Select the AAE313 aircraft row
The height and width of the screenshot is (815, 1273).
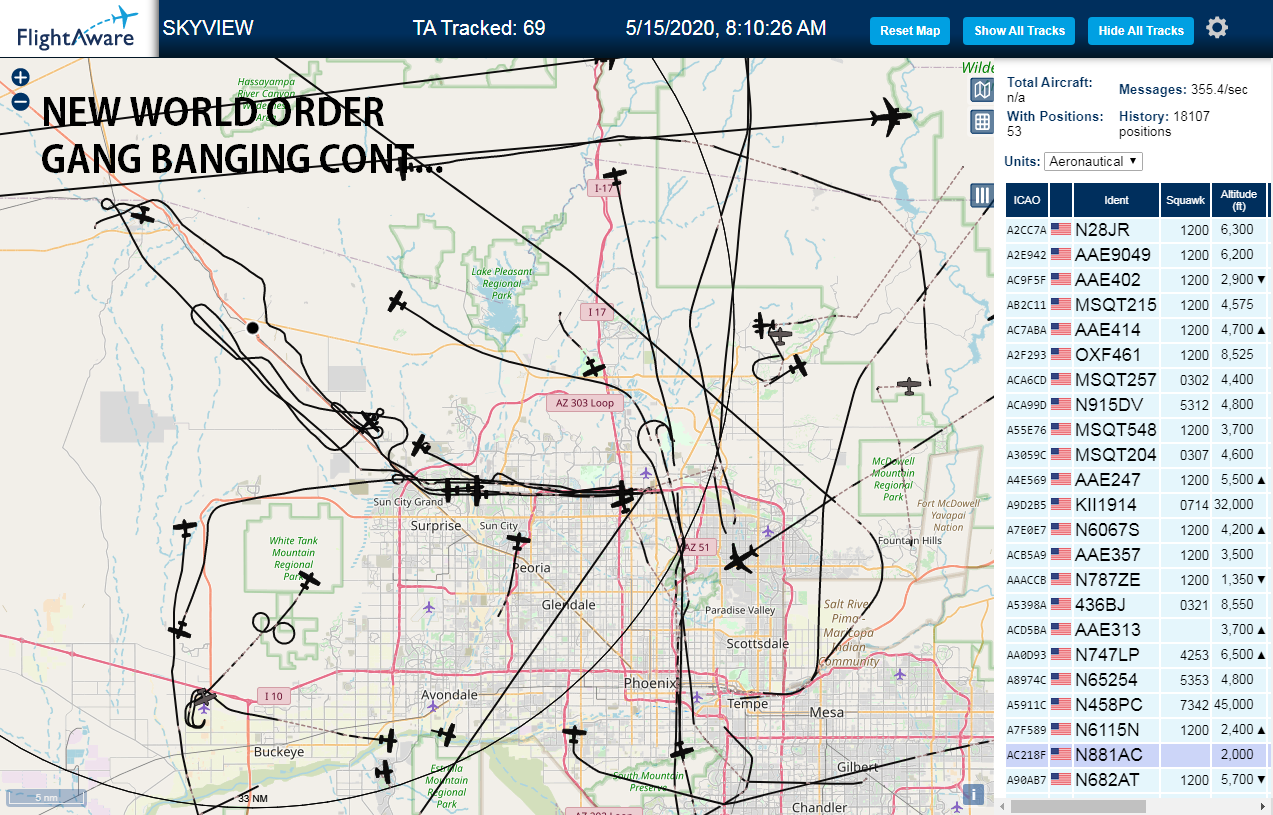[1137, 629]
